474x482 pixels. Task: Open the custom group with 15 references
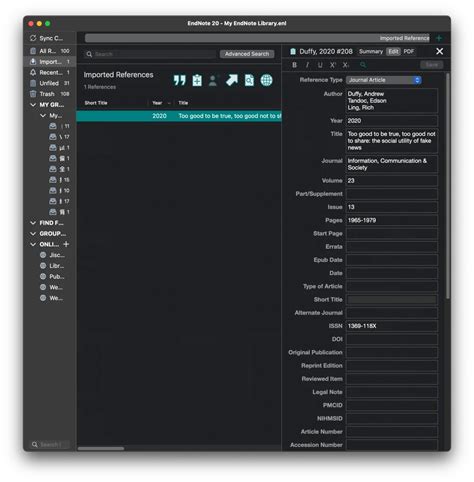pos(59,180)
